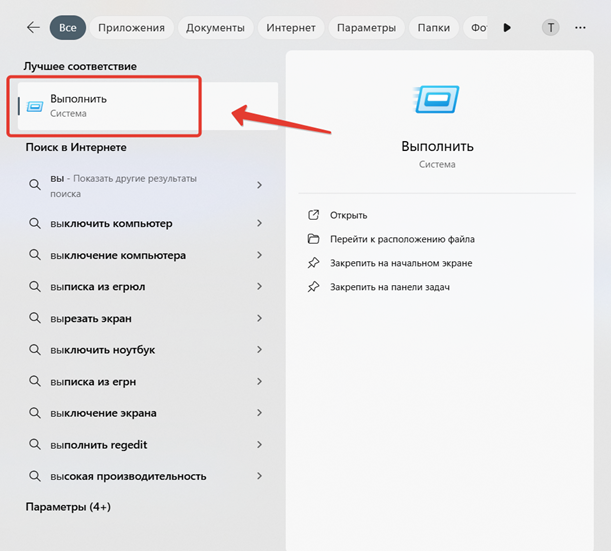The height and width of the screenshot is (551, 611).
Task: Click the user avatar T icon
Action: (551, 28)
